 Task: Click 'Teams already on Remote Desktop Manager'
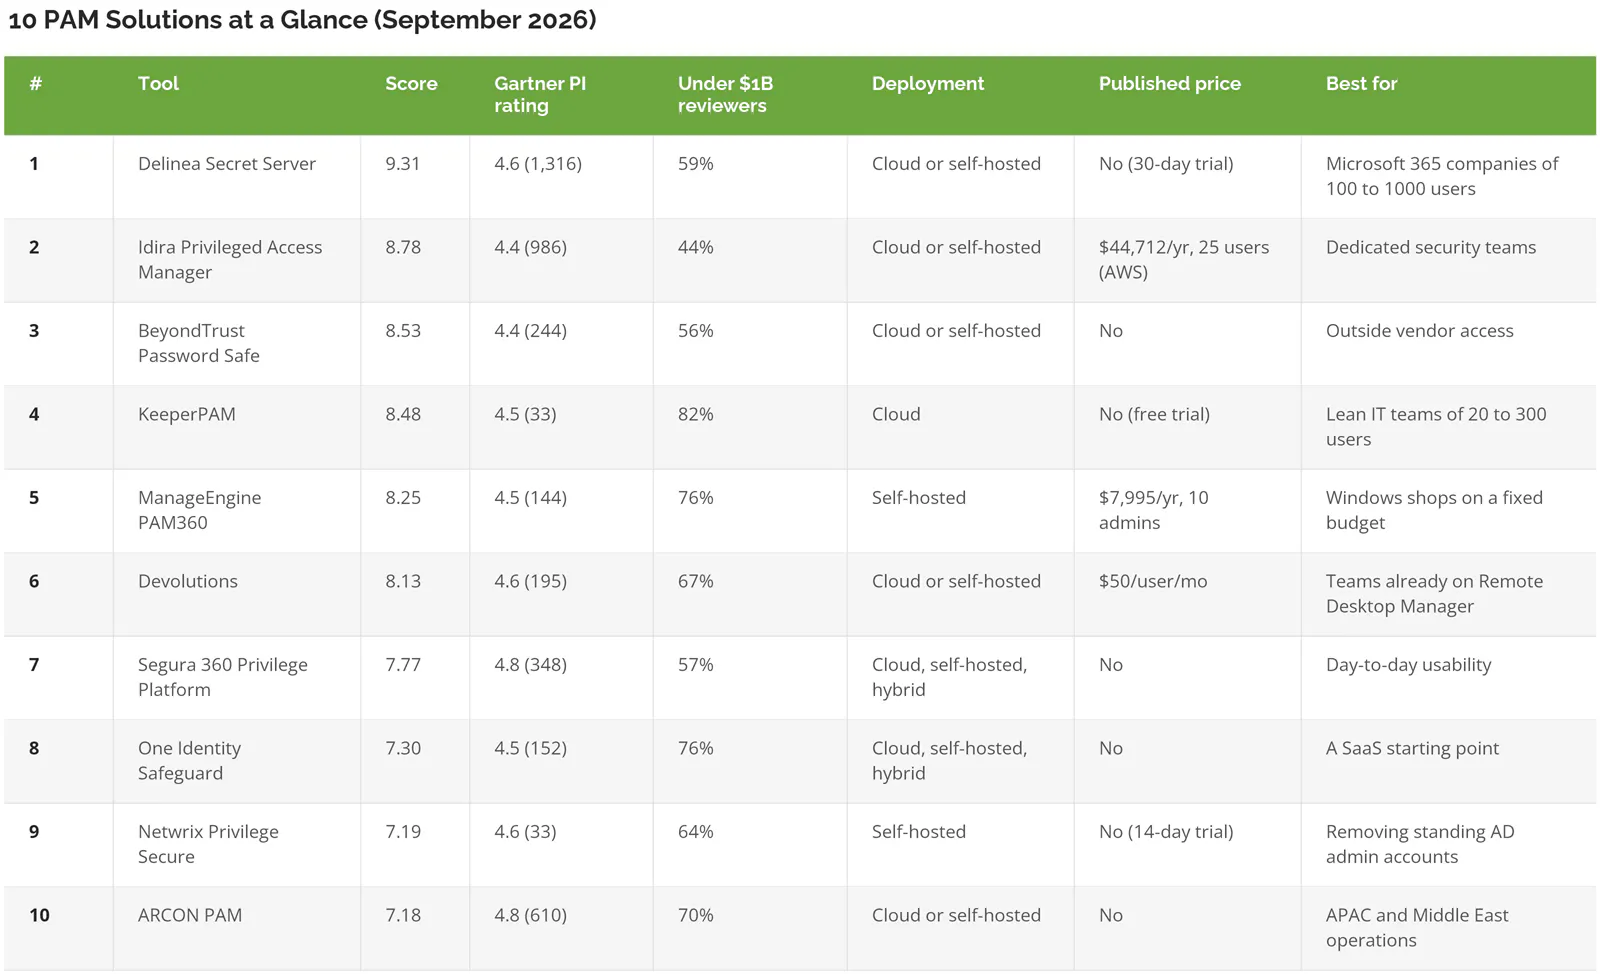1434,594
